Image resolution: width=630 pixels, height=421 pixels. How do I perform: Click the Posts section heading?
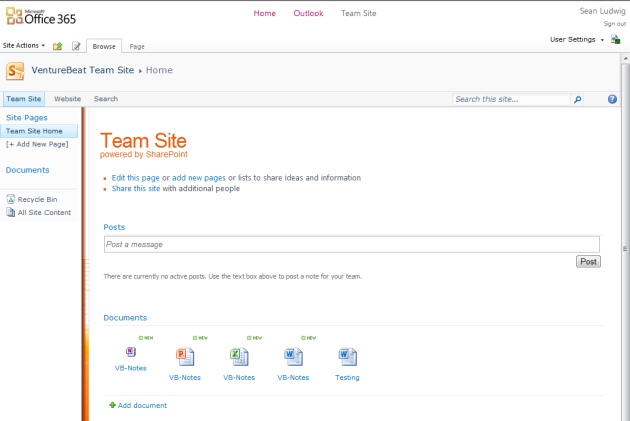tap(114, 227)
